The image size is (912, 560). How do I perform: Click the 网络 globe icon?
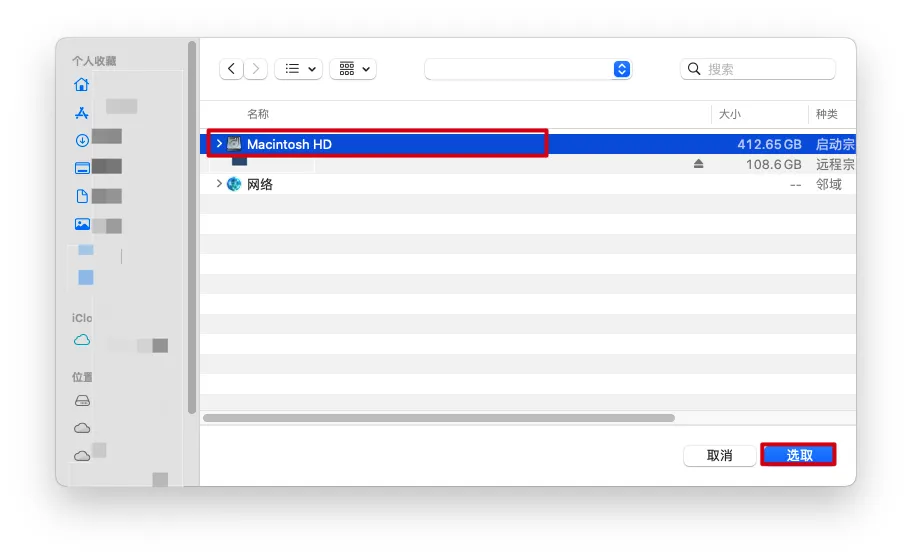coord(234,184)
